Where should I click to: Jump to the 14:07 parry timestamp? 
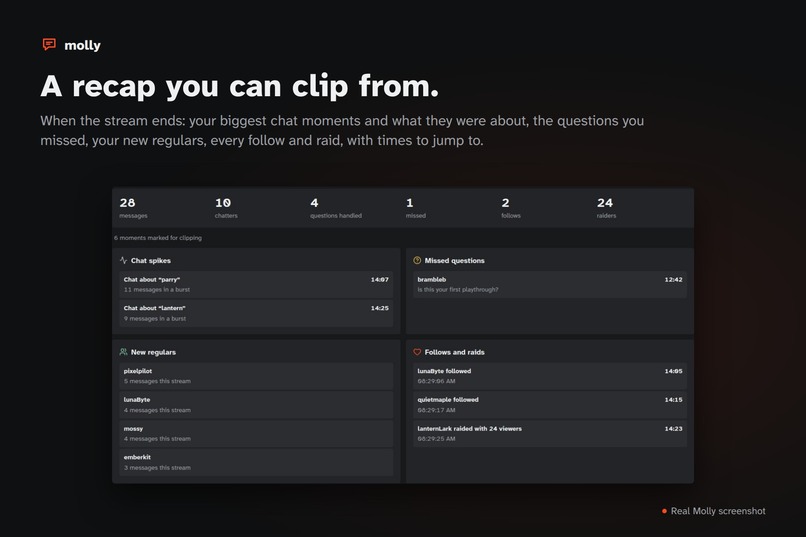point(380,280)
